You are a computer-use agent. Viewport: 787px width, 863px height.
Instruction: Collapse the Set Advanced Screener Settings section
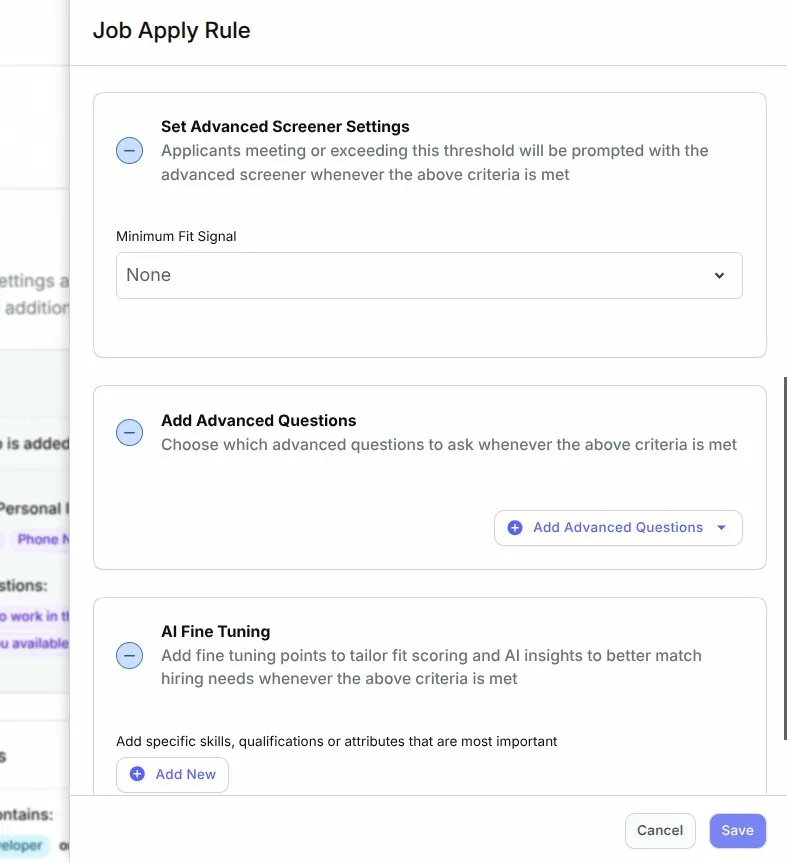129,151
